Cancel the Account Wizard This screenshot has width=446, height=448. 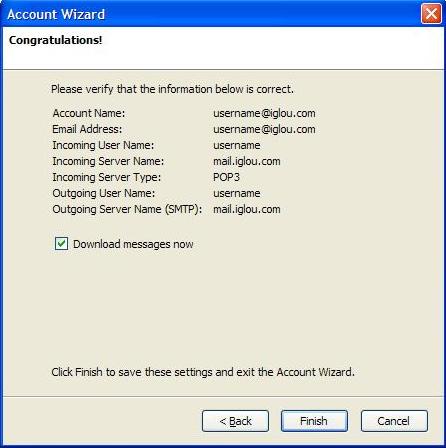[394, 421]
